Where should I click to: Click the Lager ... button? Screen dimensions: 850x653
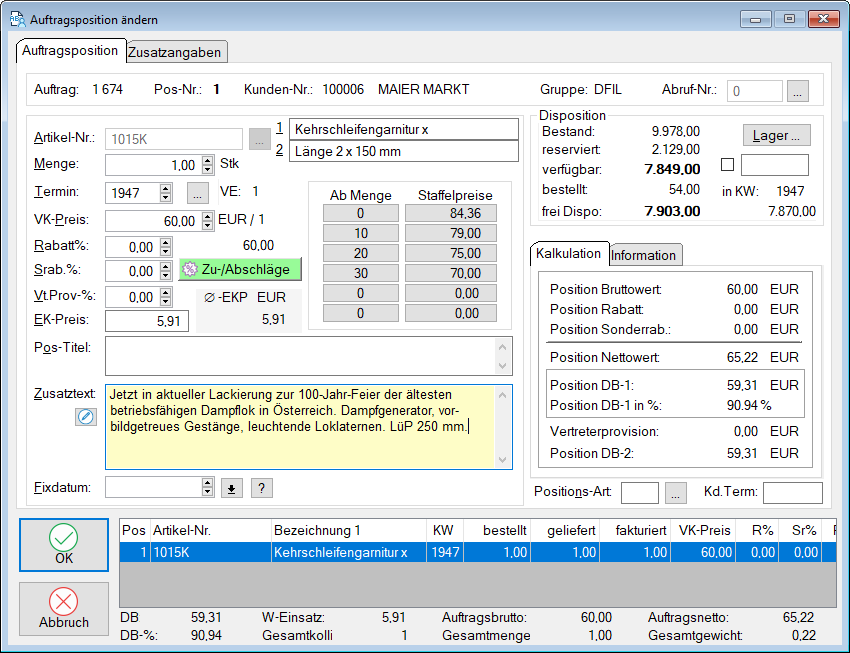[x=776, y=135]
